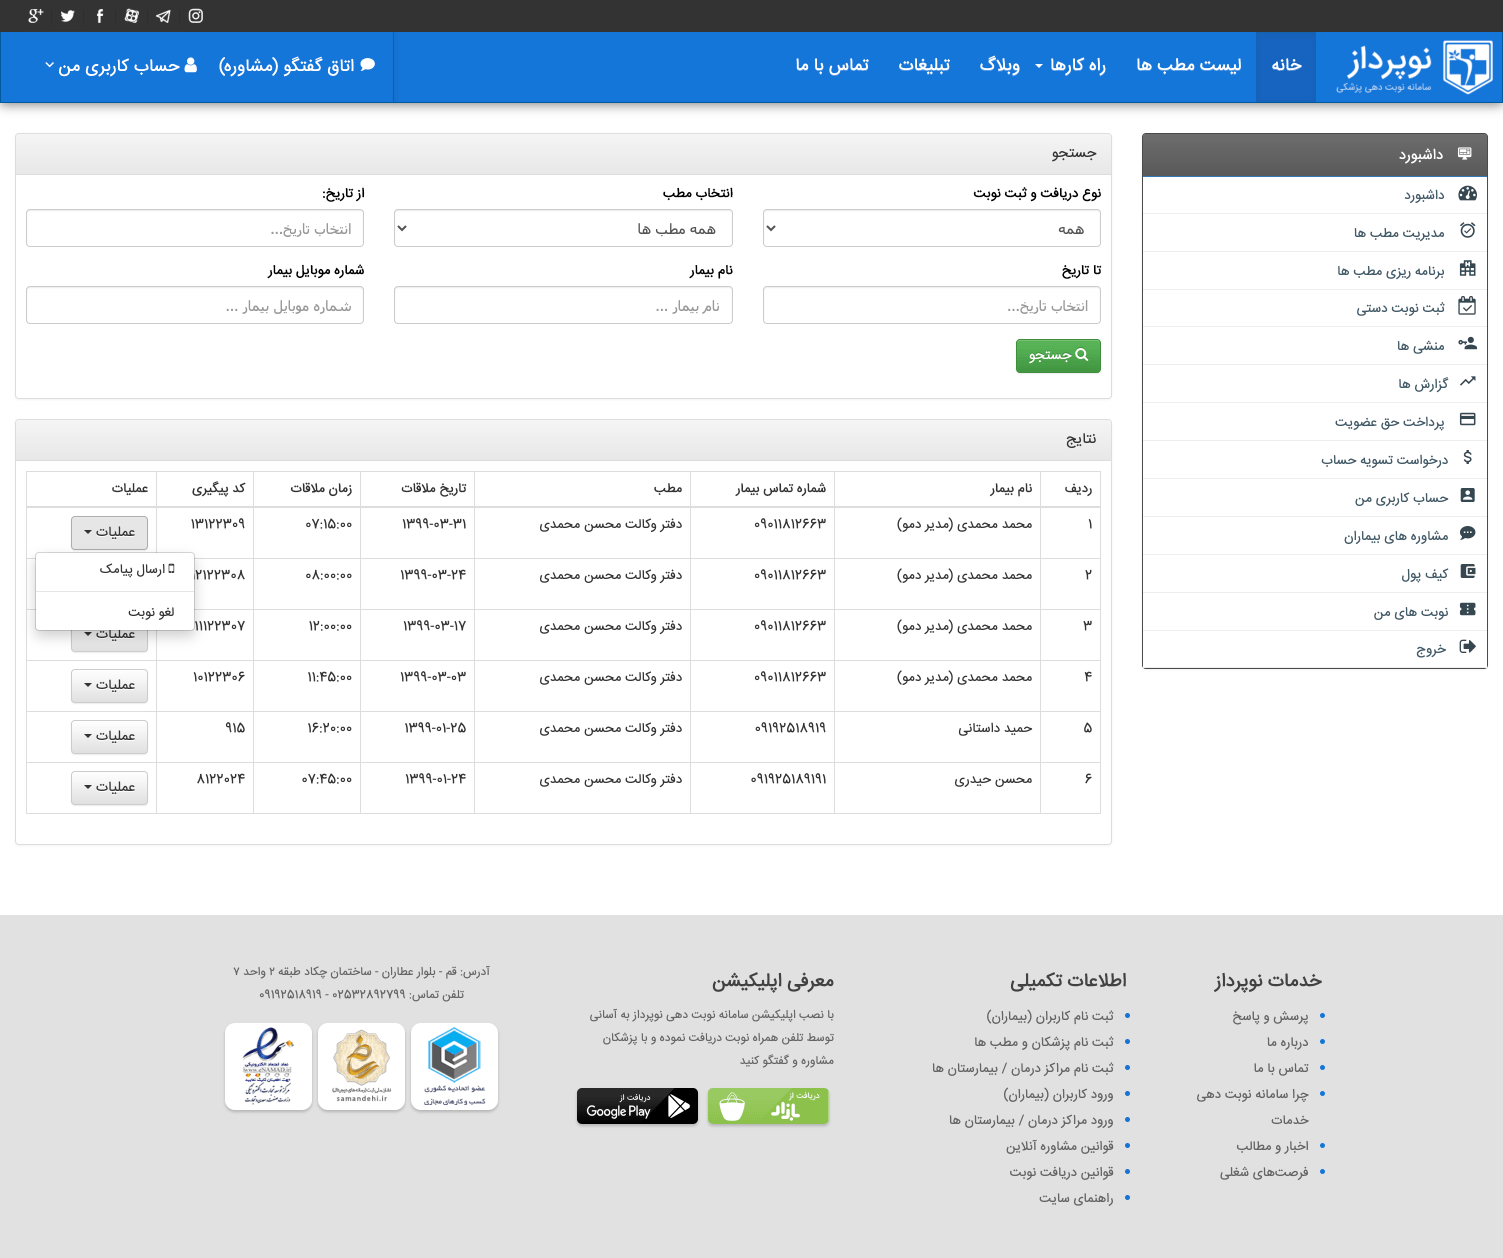Open the Instagram icon in top bar

tap(196, 16)
